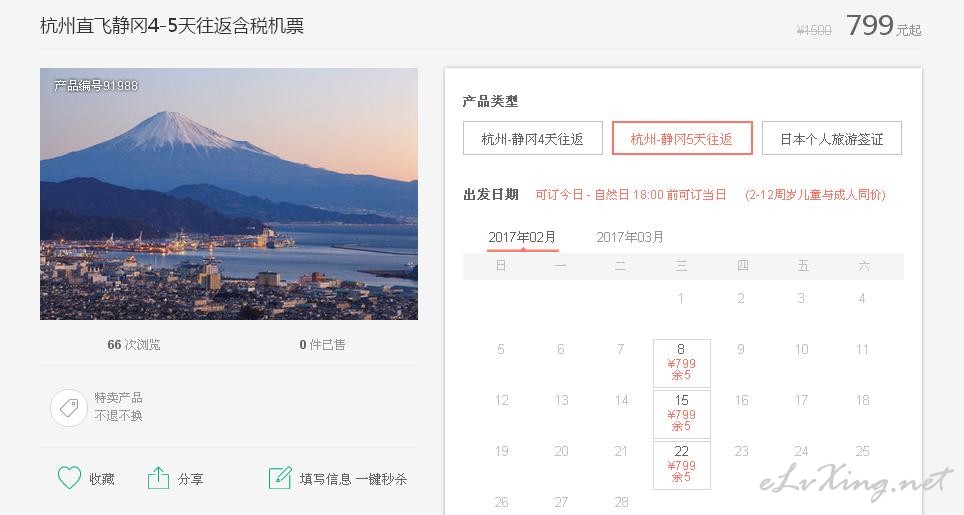Click calendar date 5
This screenshot has height=515, width=964.
click(x=501, y=350)
